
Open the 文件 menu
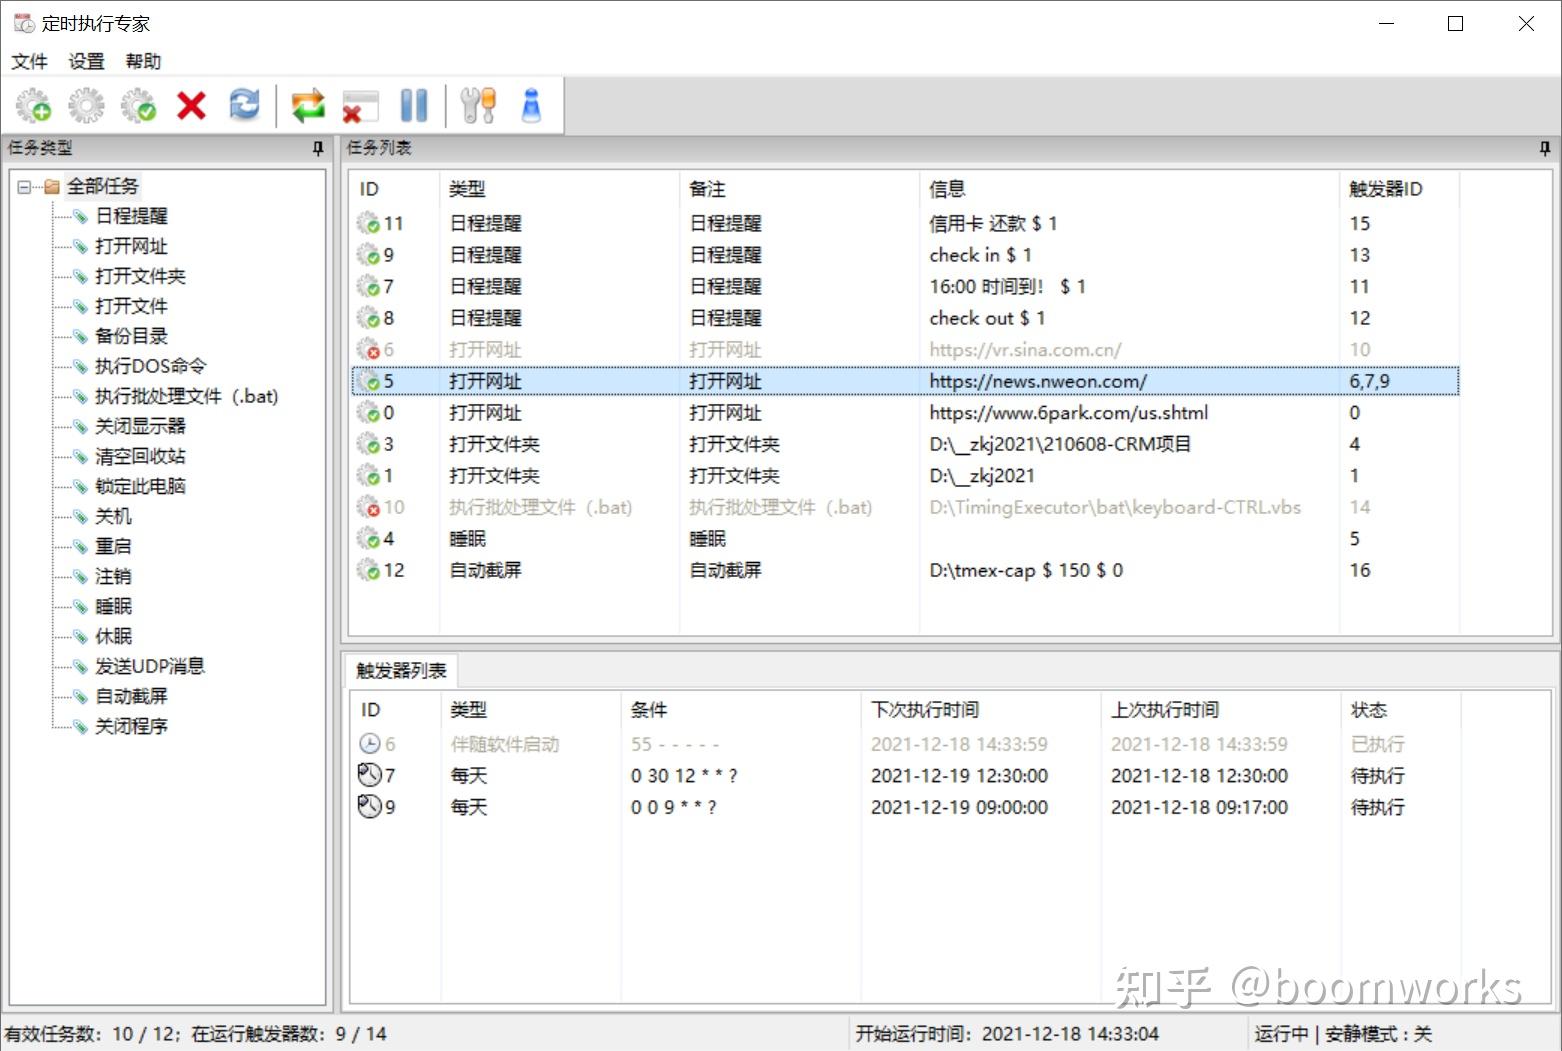(29, 61)
